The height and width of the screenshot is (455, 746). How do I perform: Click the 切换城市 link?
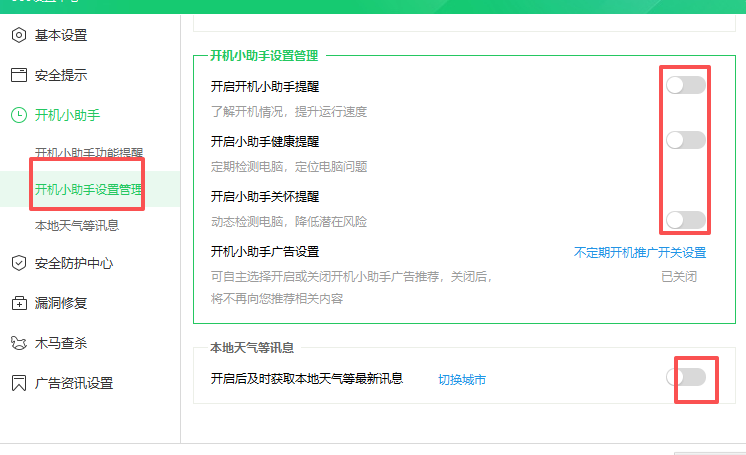tap(462, 380)
